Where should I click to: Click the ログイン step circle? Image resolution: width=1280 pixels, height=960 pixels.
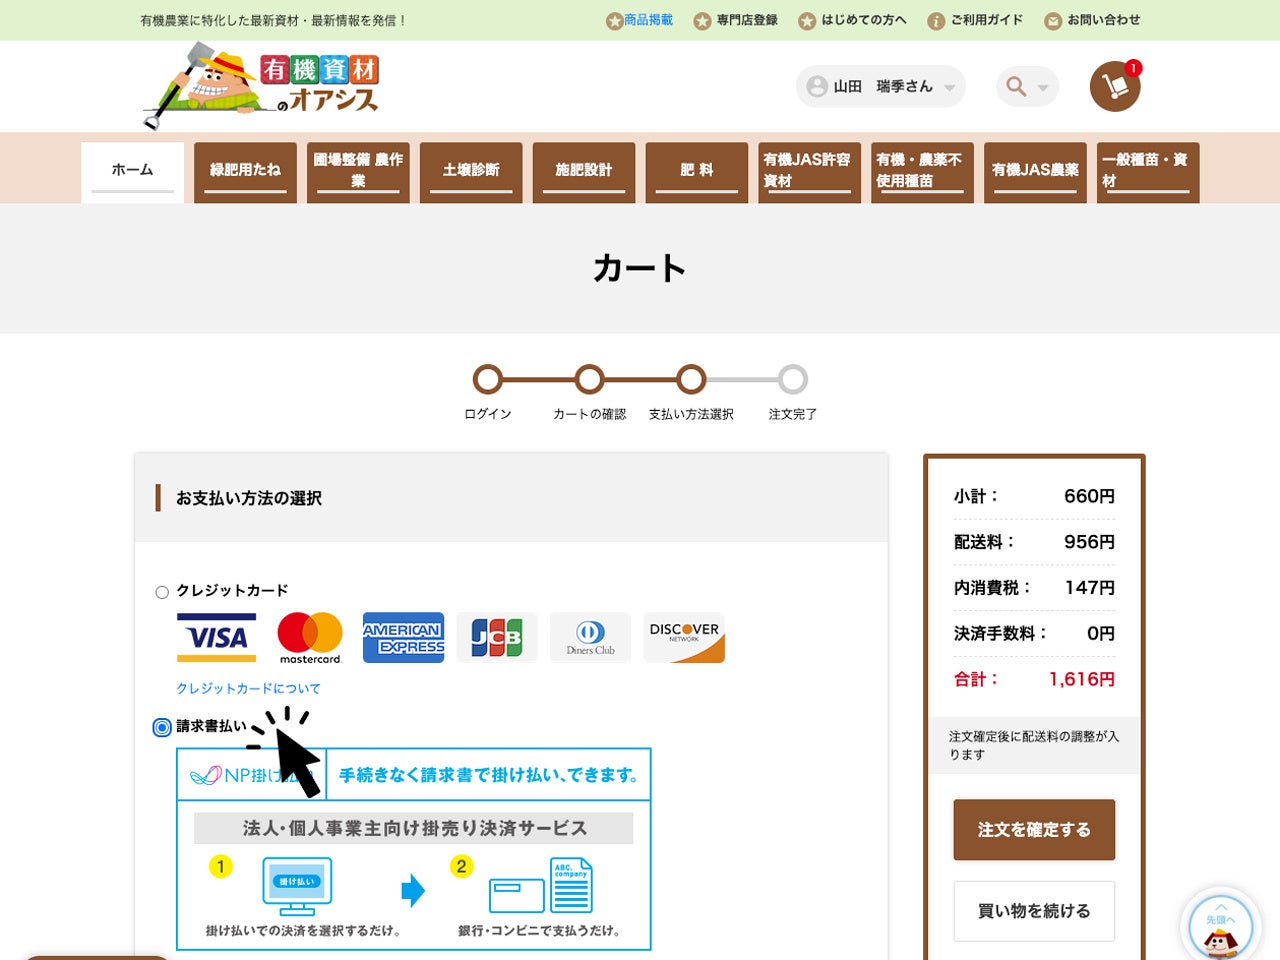tap(488, 380)
